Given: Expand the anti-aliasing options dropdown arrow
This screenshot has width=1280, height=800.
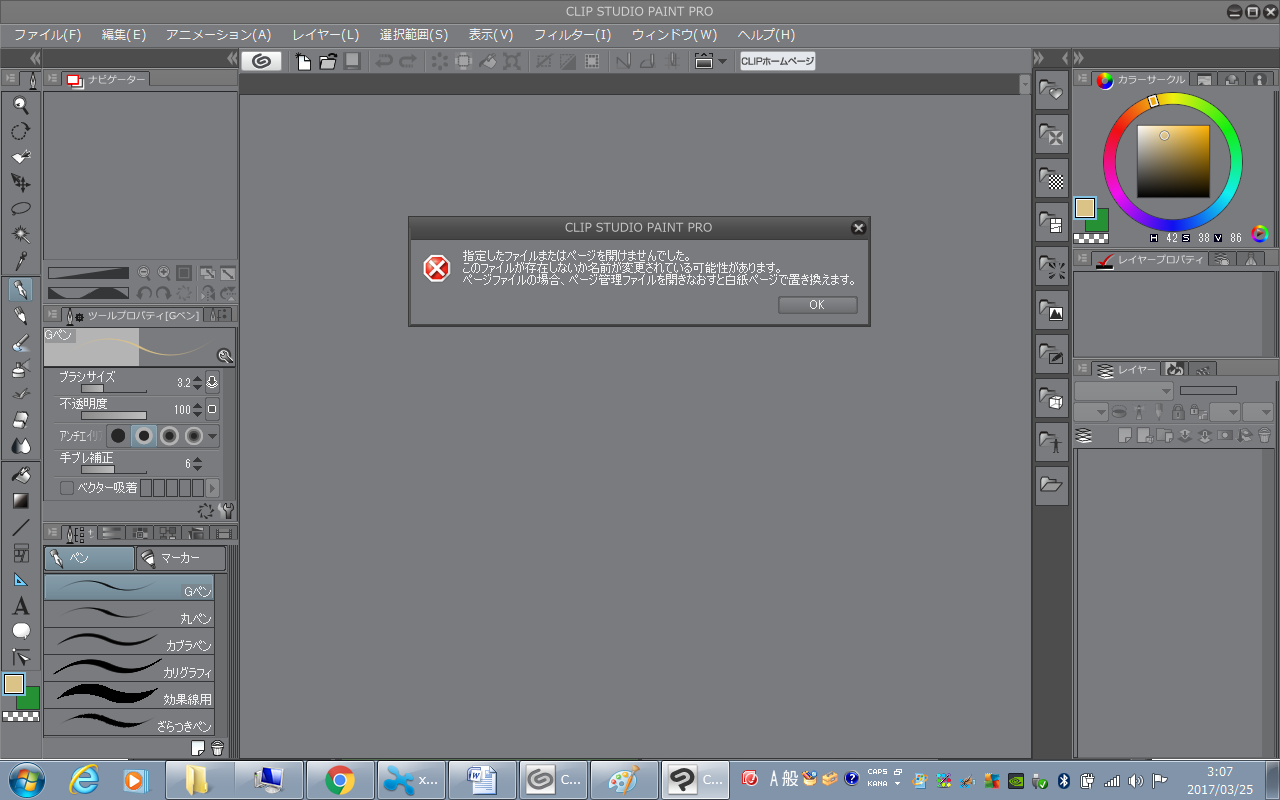Looking at the screenshot, I should click(212, 436).
